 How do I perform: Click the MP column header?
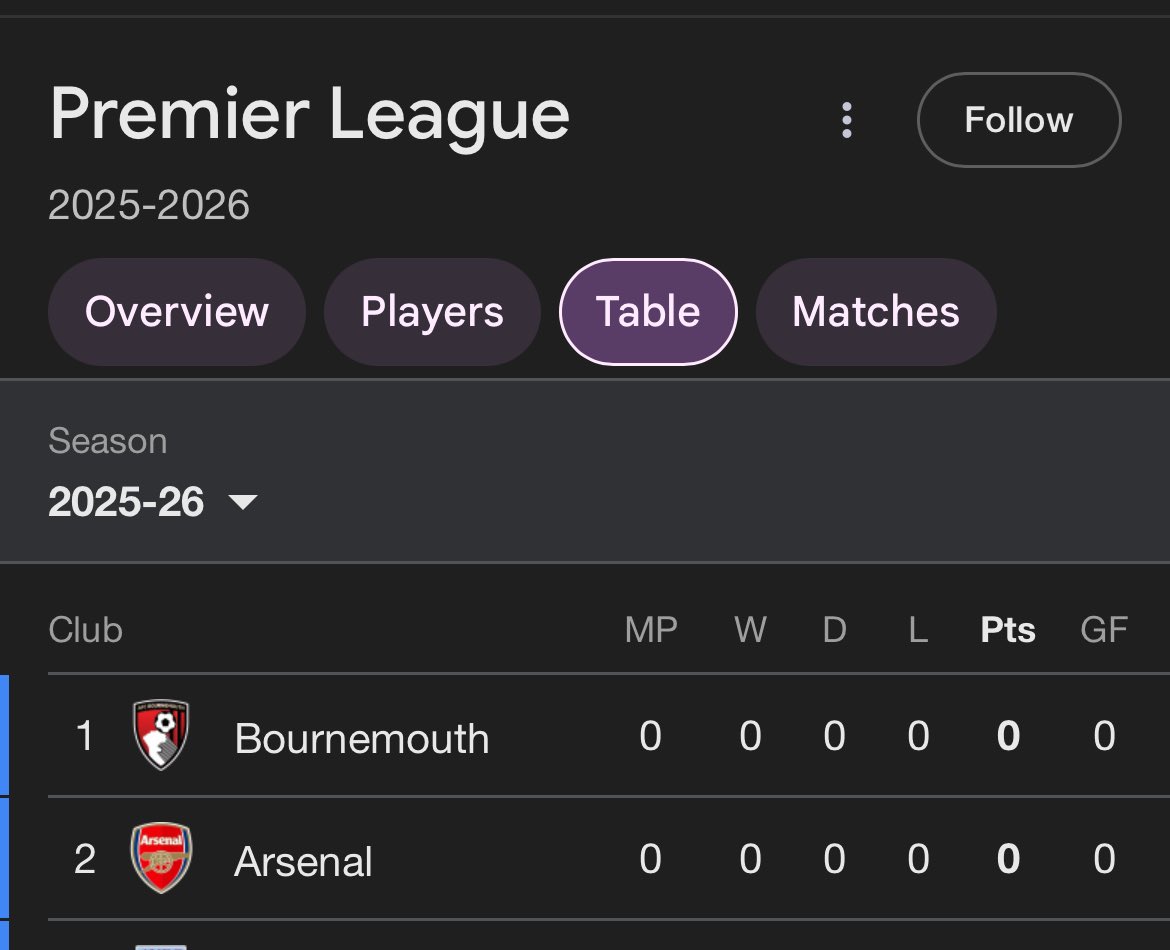651,630
